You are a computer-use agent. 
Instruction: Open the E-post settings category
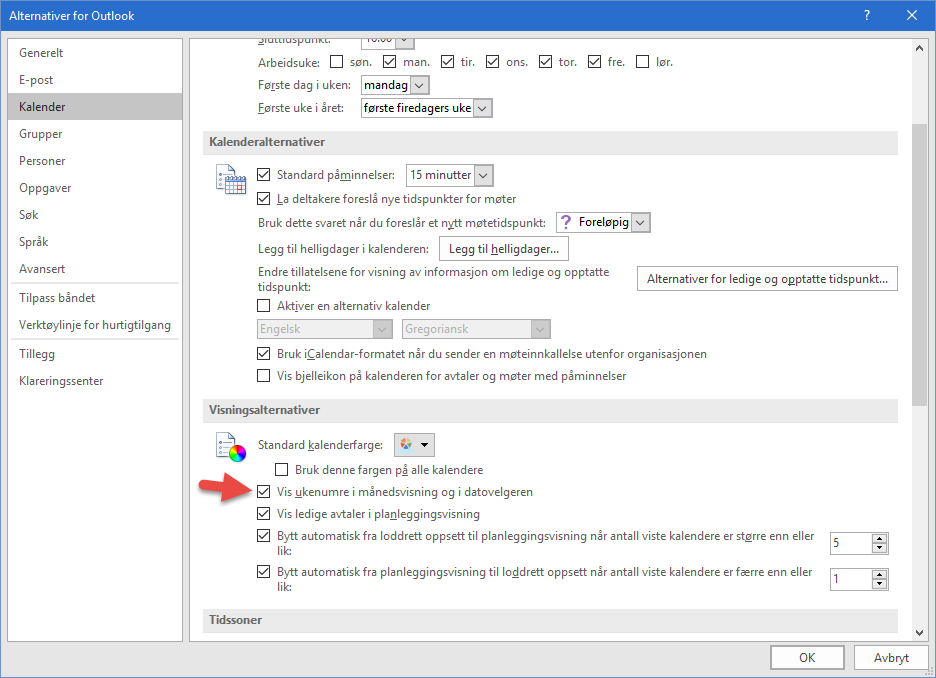[95, 80]
